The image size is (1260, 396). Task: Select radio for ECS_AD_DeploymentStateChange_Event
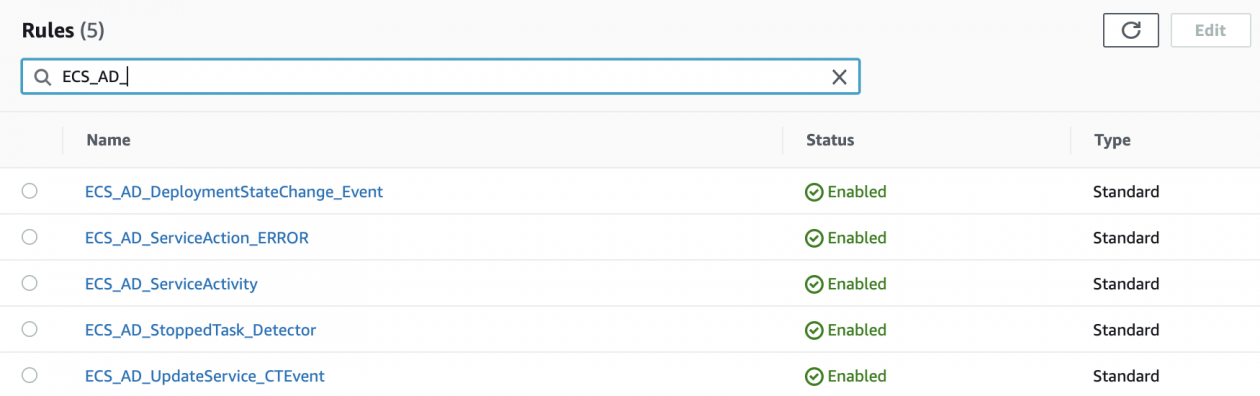click(29, 191)
